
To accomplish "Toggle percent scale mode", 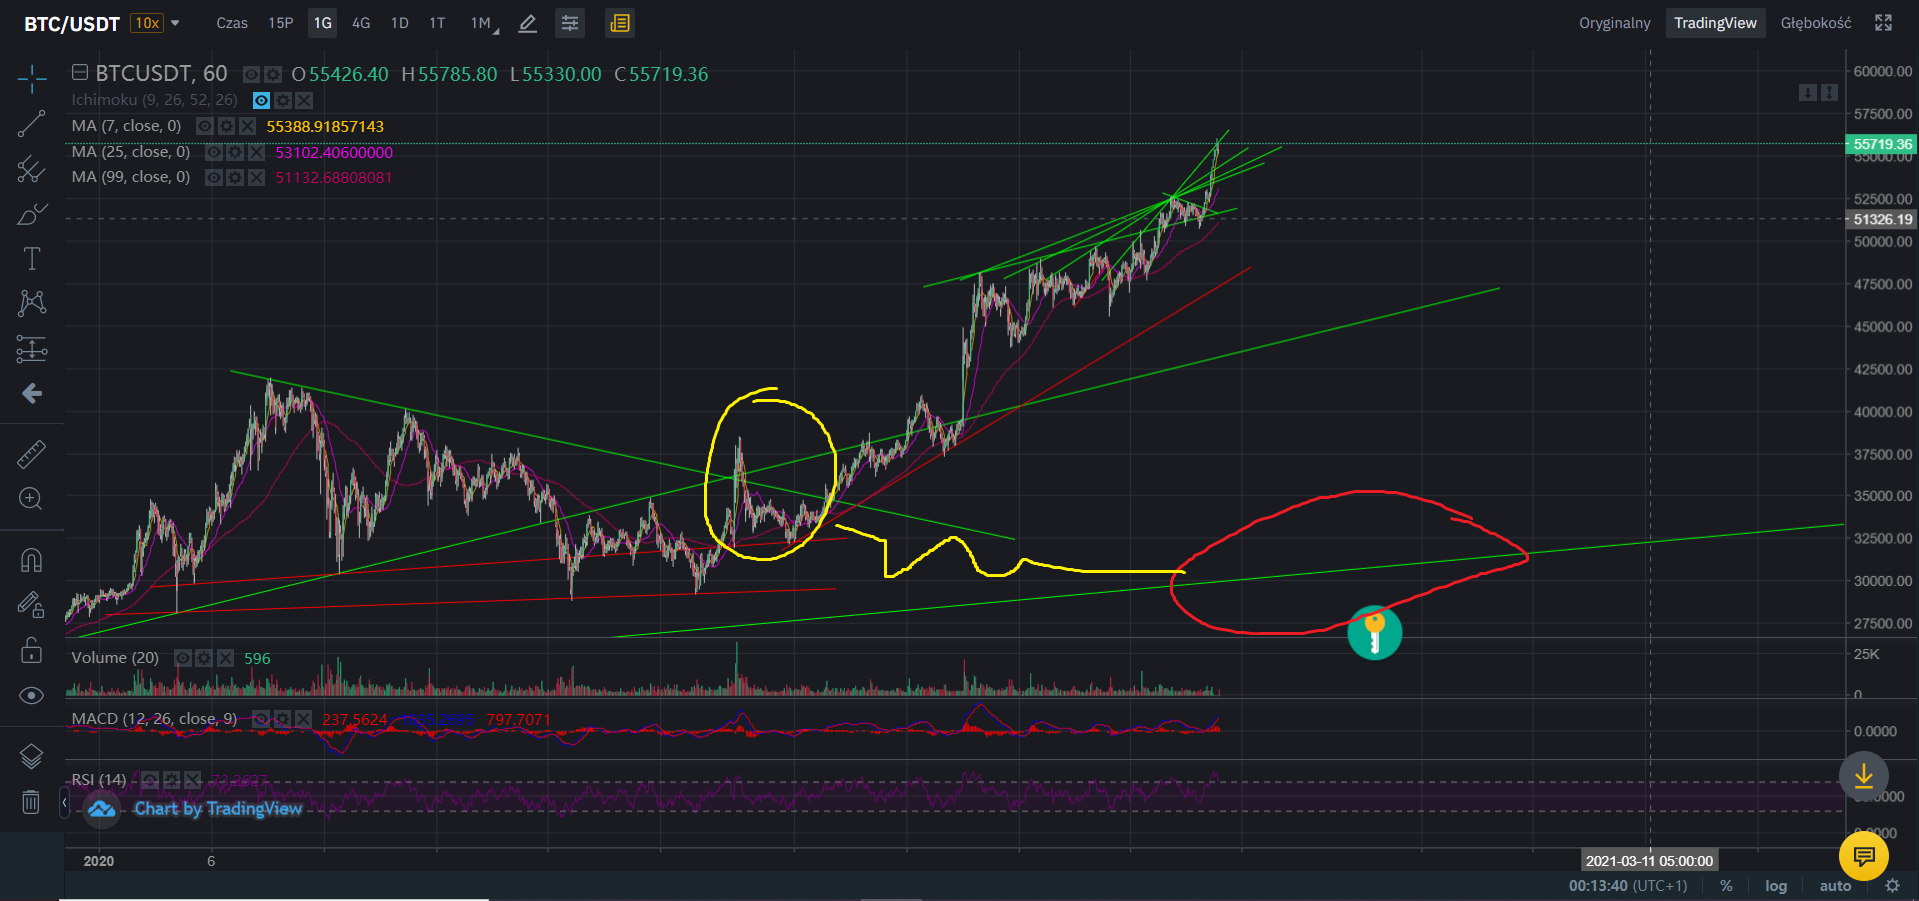I will tap(1726, 886).
